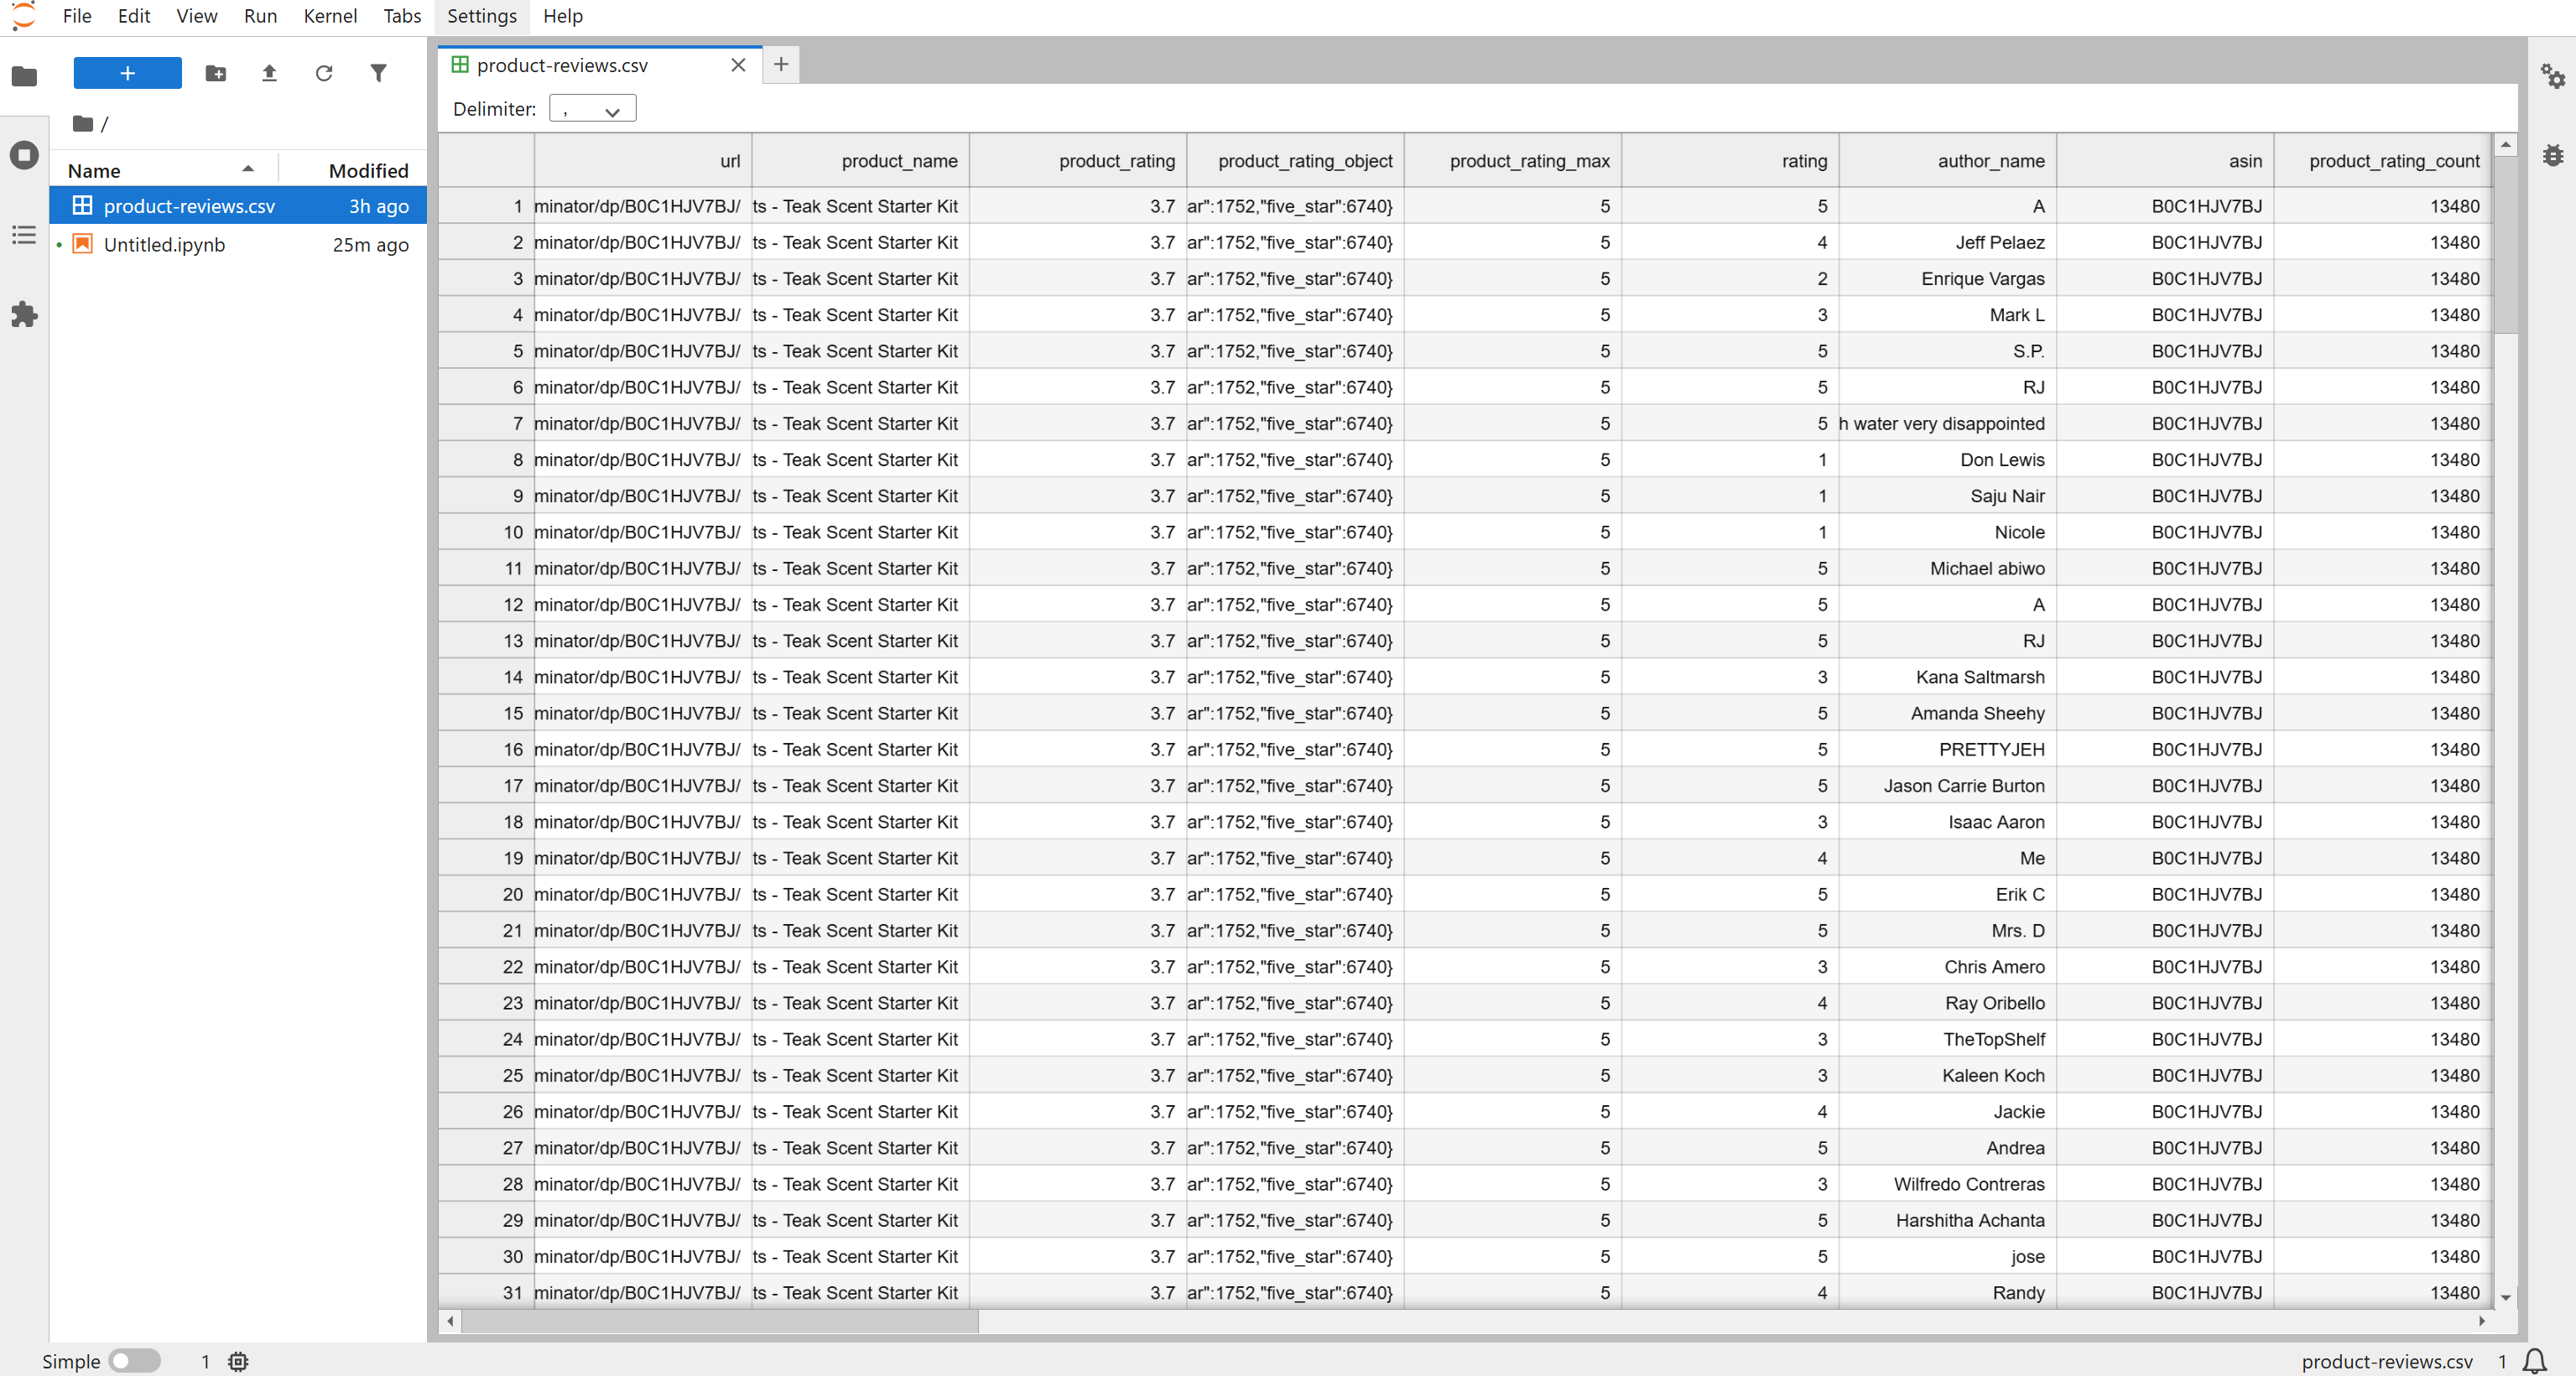Select Untitled.ipynb in the file browser
This screenshot has width=2576, height=1376.
pos(165,244)
